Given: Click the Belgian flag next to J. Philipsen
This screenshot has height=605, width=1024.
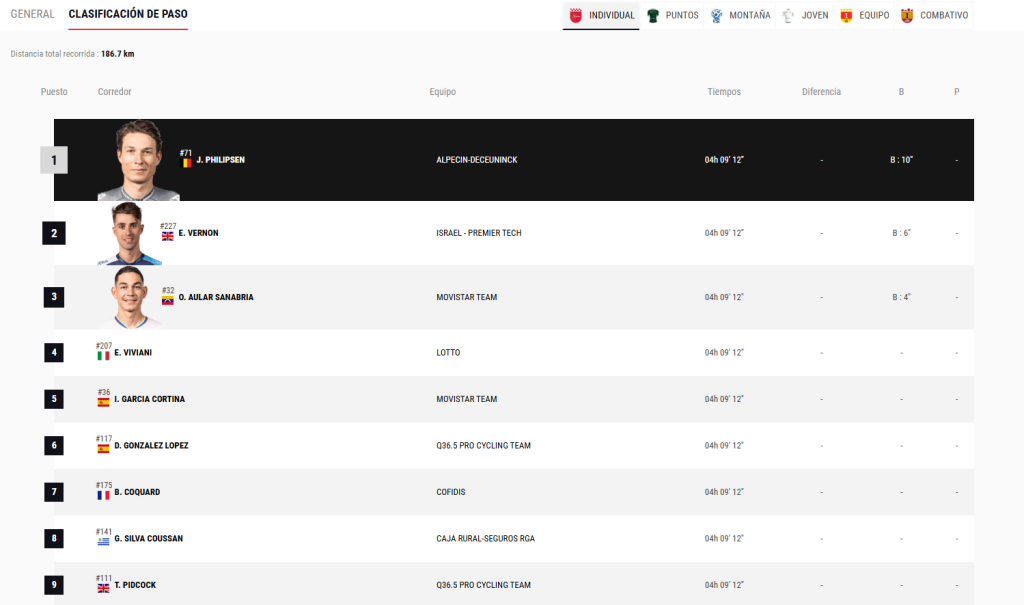Looking at the screenshot, I should coord(186,162).
